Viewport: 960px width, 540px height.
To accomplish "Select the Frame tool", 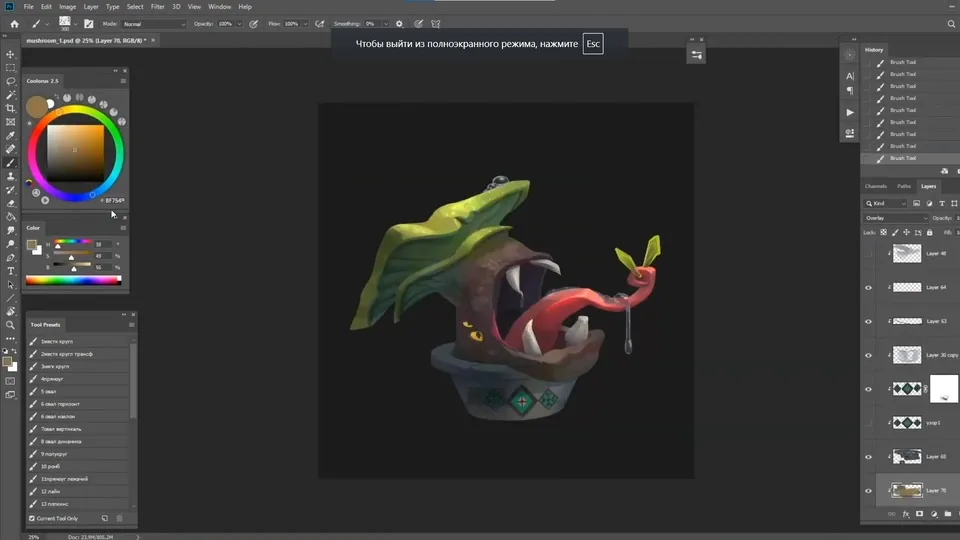I will click(10, 122).
